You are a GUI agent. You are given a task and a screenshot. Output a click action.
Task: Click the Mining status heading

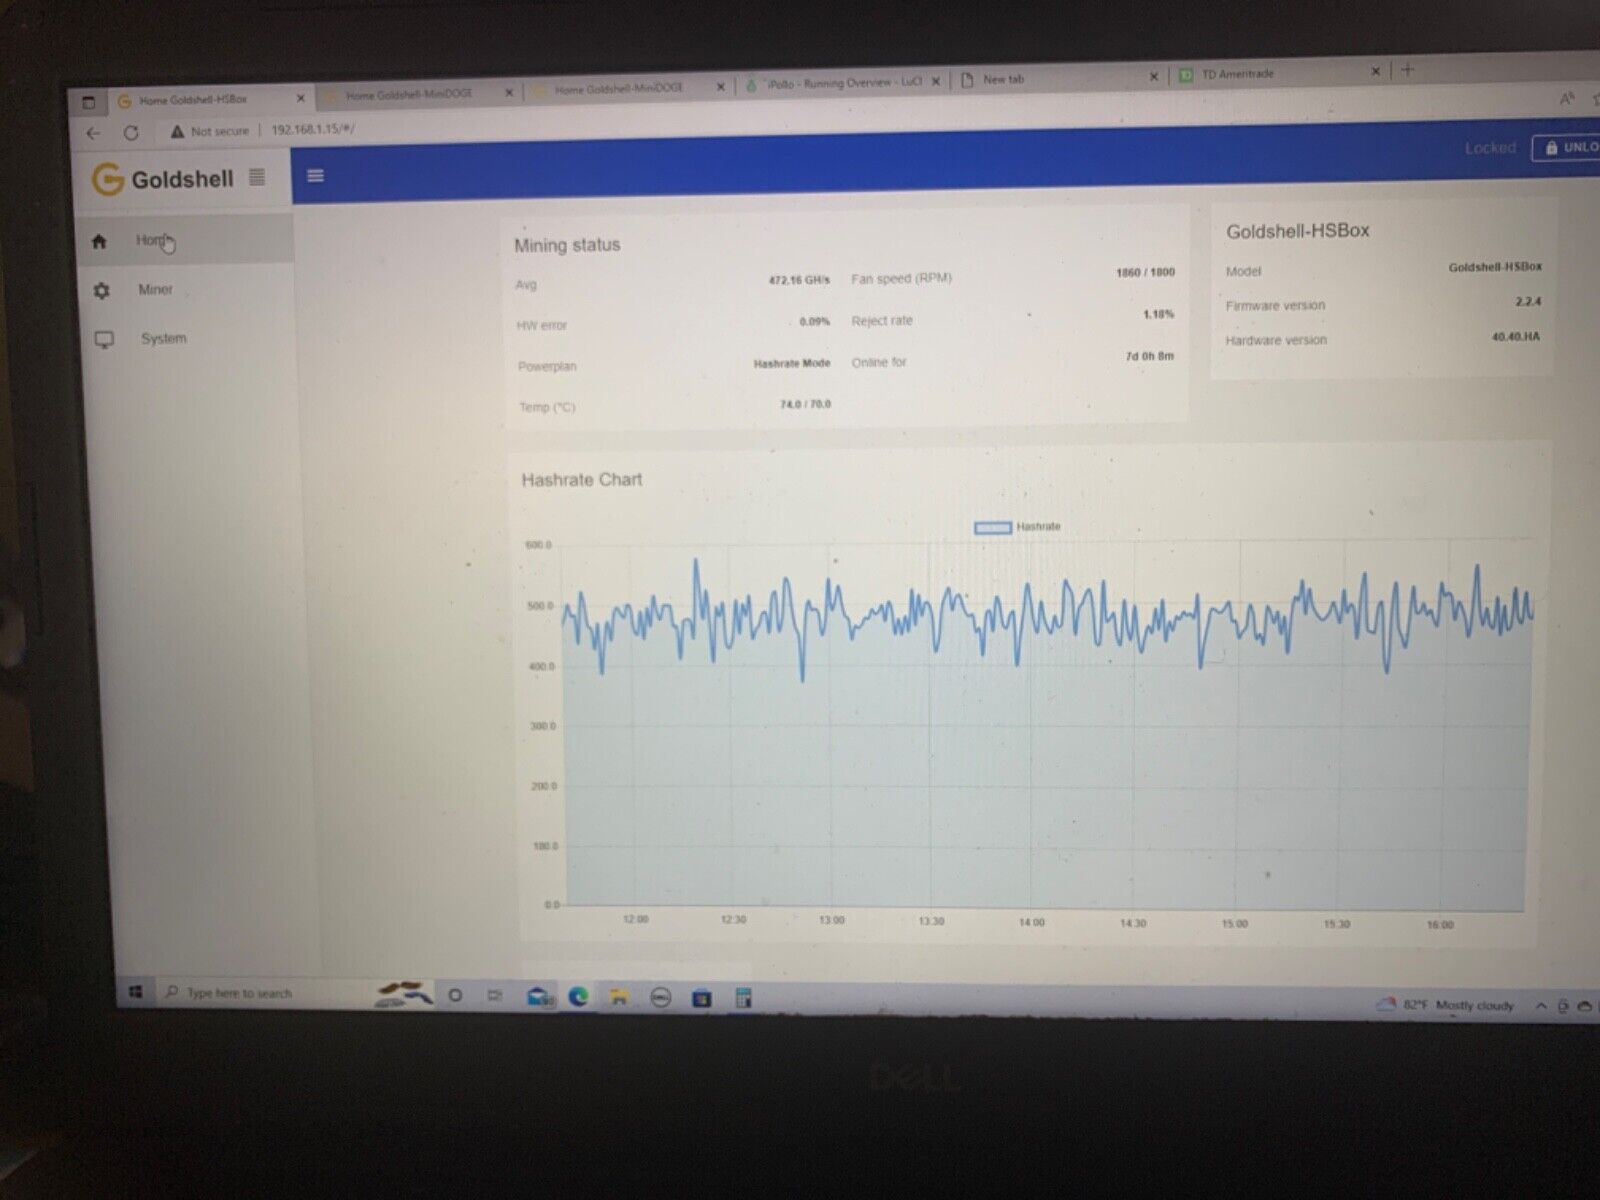tap(567, 245)
